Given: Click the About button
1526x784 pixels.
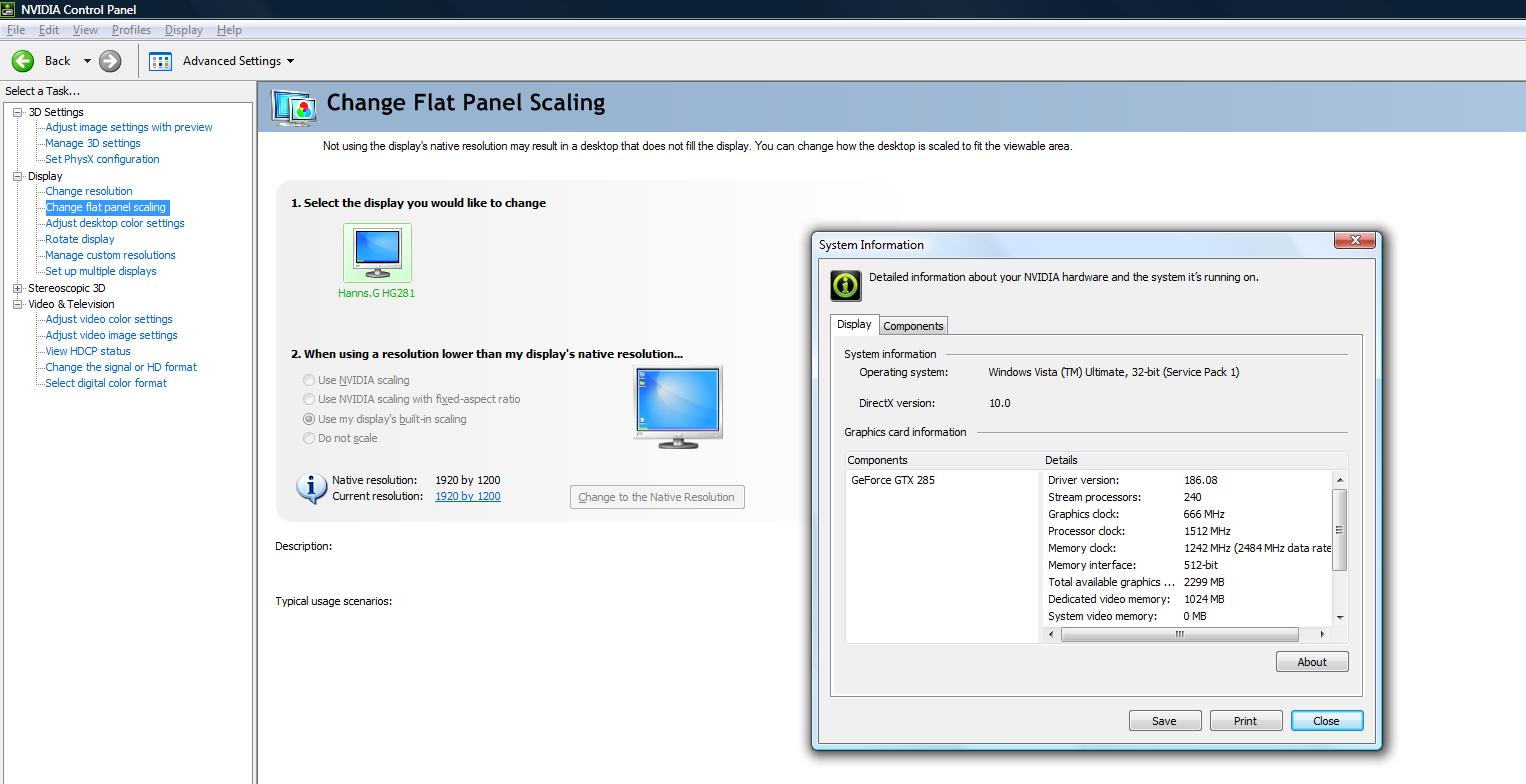Looking at the screenshot, I should (1312, 662).
